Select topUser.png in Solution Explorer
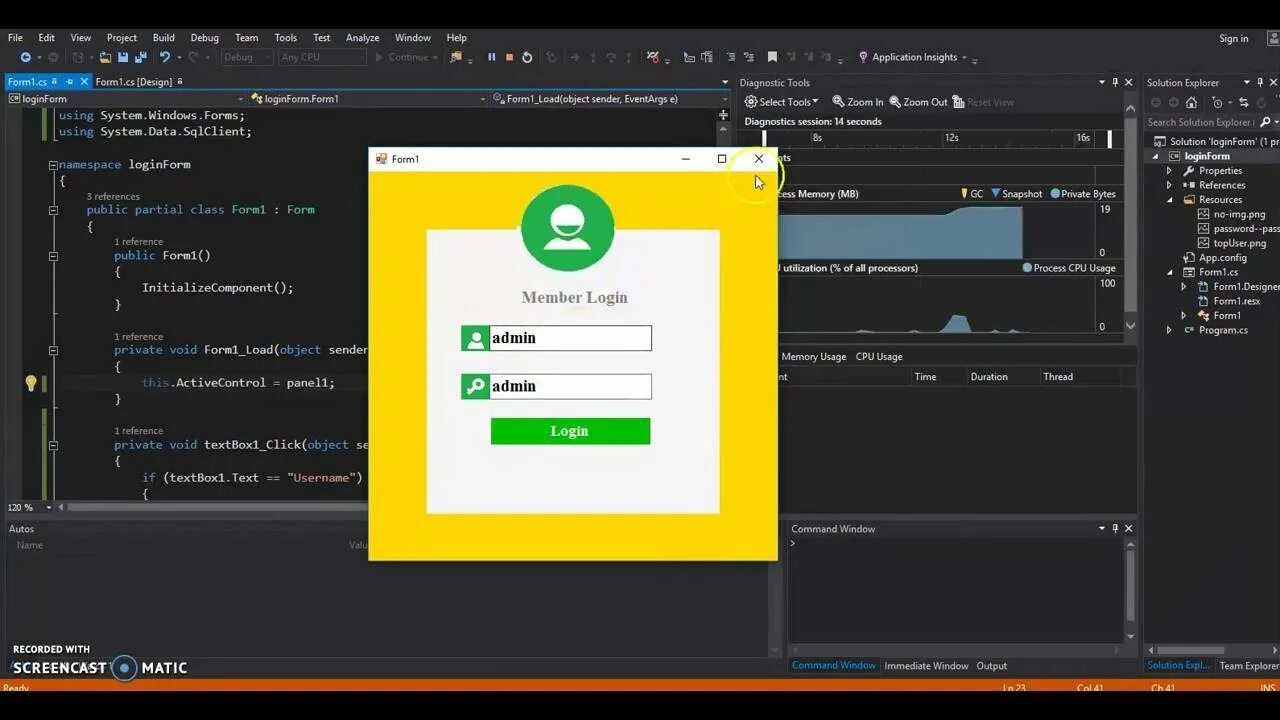The image size is (1280, 720). point(1239,243)
